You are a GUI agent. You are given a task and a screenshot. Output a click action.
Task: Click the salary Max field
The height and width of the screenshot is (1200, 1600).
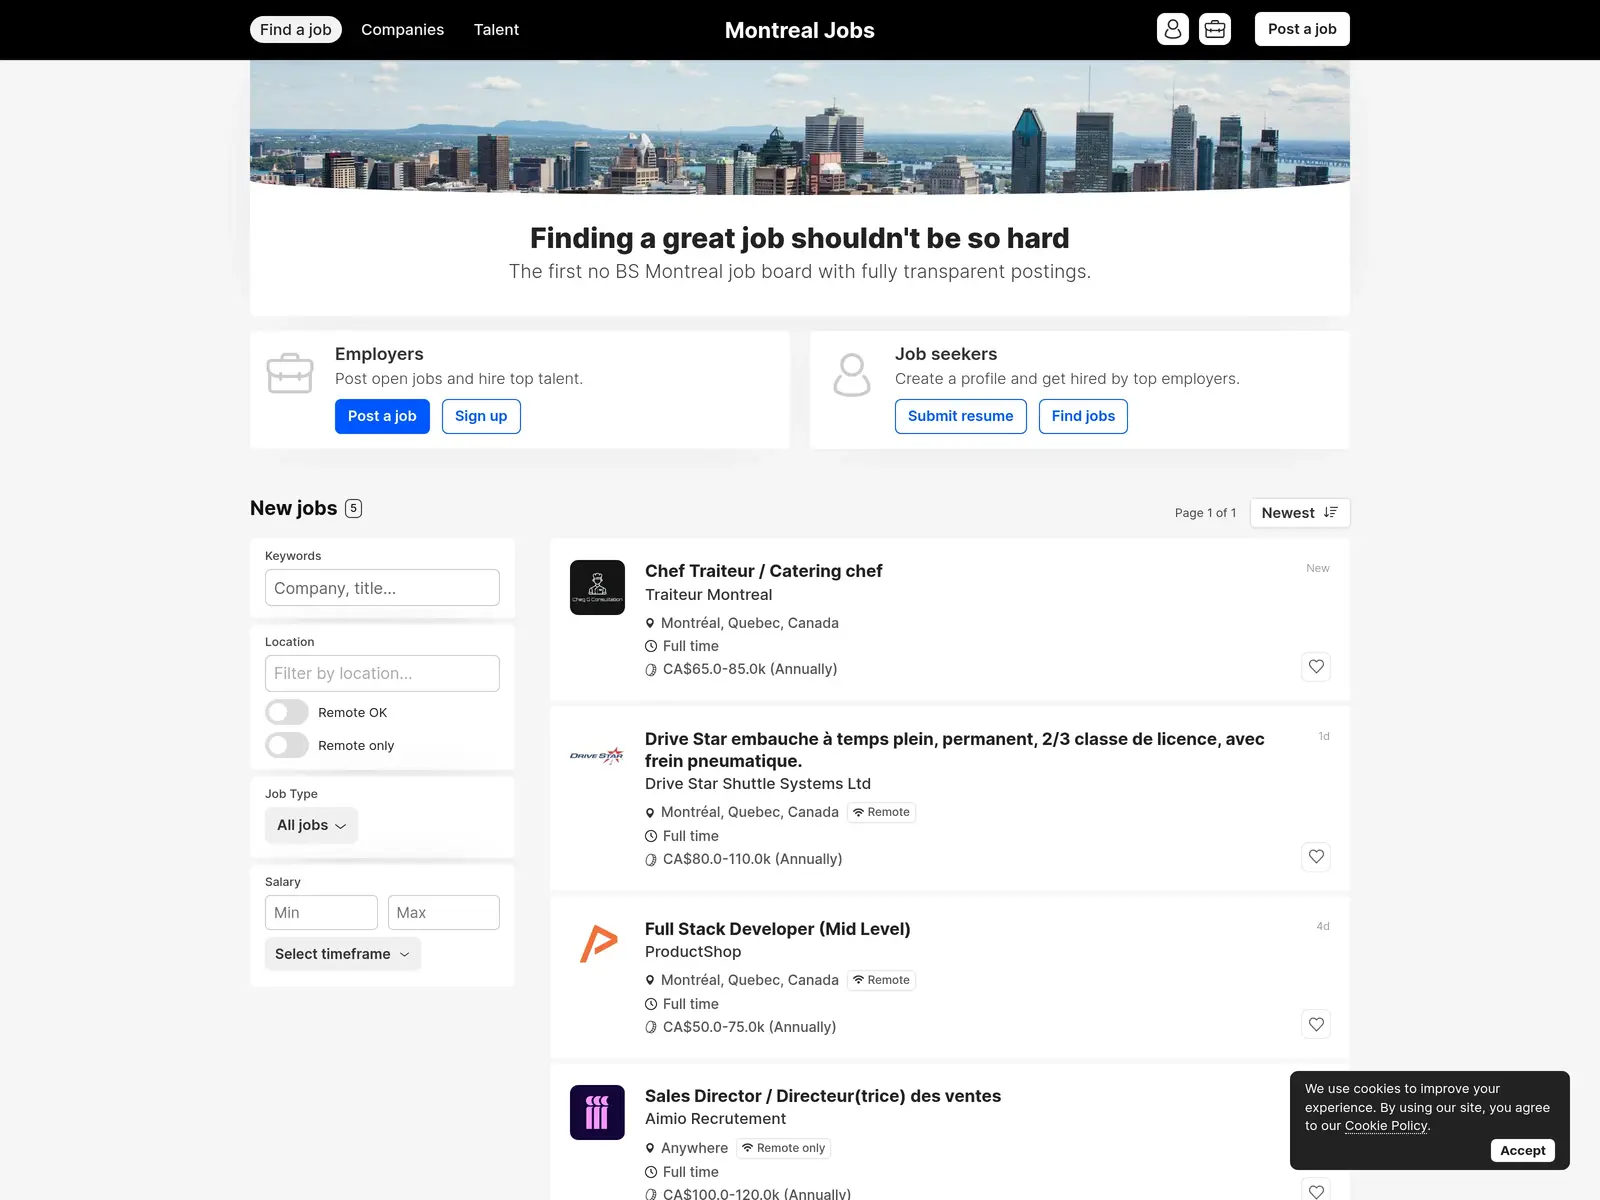coord(444,913)
